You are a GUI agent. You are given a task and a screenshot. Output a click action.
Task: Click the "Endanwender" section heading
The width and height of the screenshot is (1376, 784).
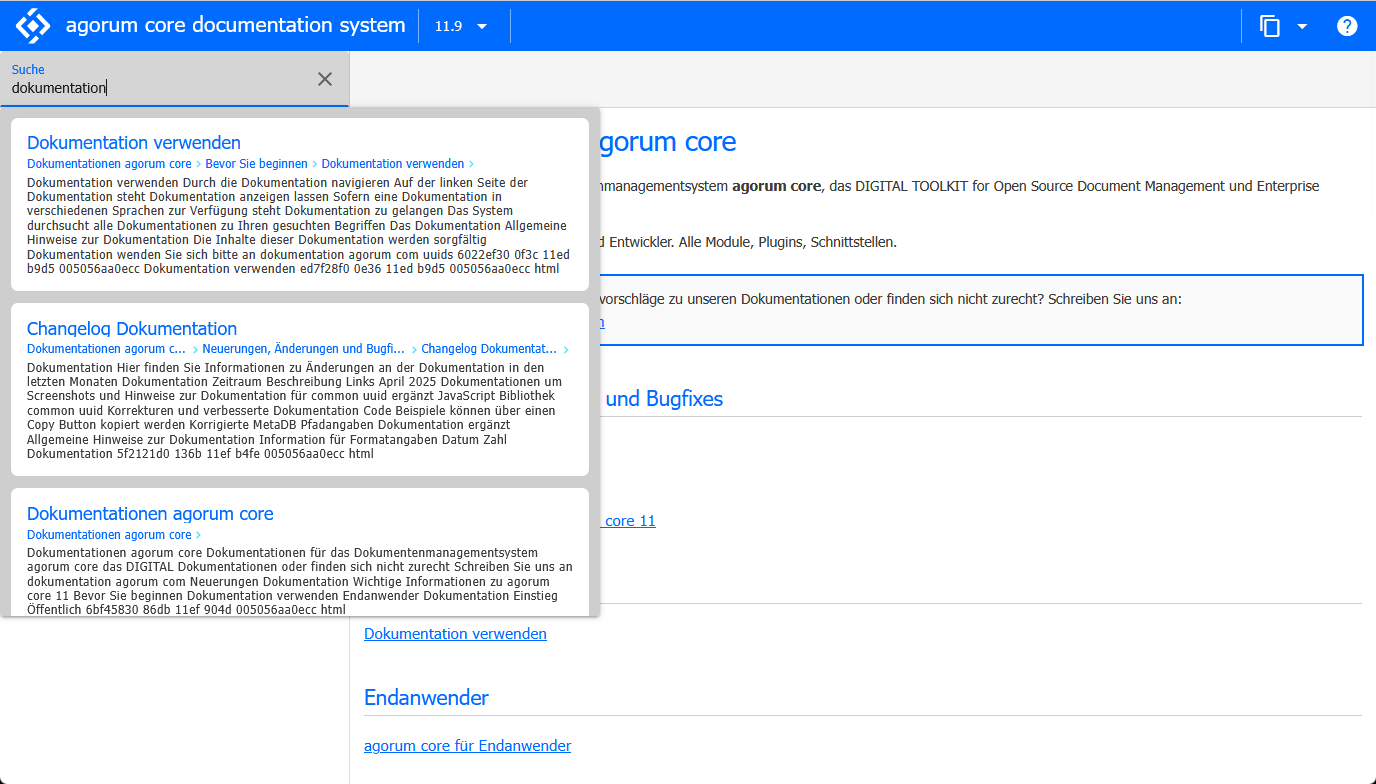click(x=426, y=697)
